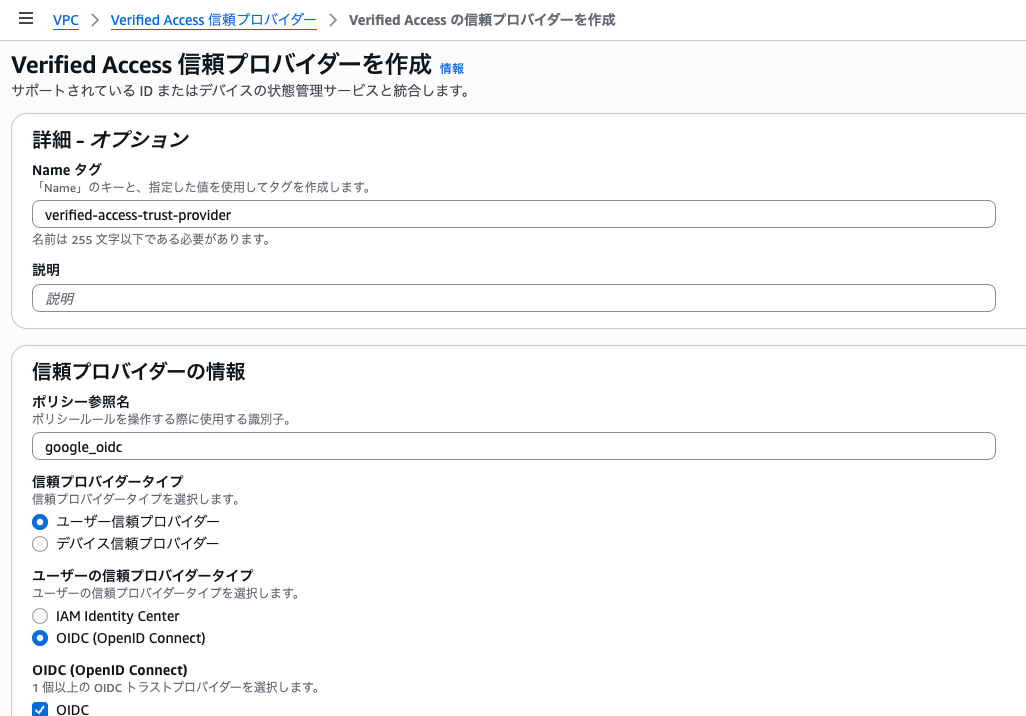Edit the verified-access-trust-provider name value
The height and width of the screenshot is (716, 1026).
[513, 213]
